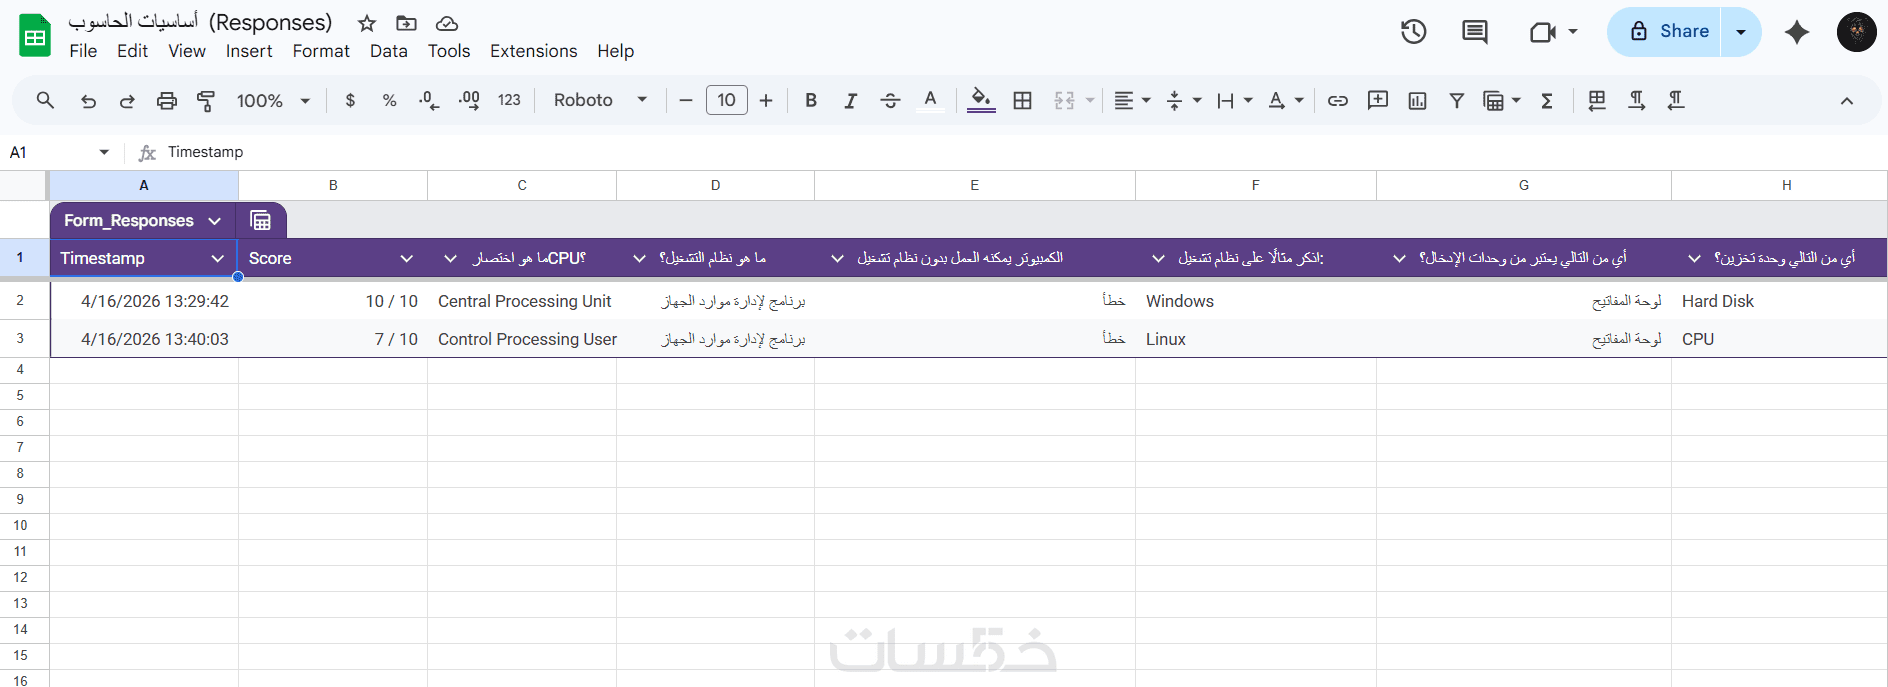
Task: Print the spreadsheet
Action: pos(167,100)
